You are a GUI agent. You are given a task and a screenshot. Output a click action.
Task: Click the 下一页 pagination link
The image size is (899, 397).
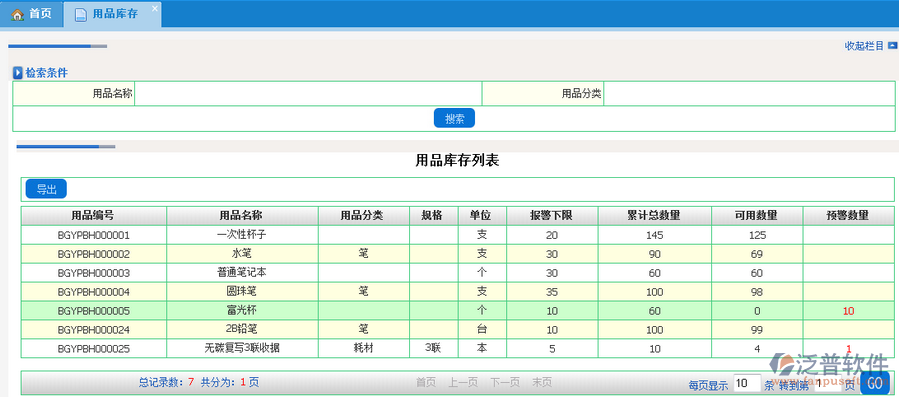(505, 382)
